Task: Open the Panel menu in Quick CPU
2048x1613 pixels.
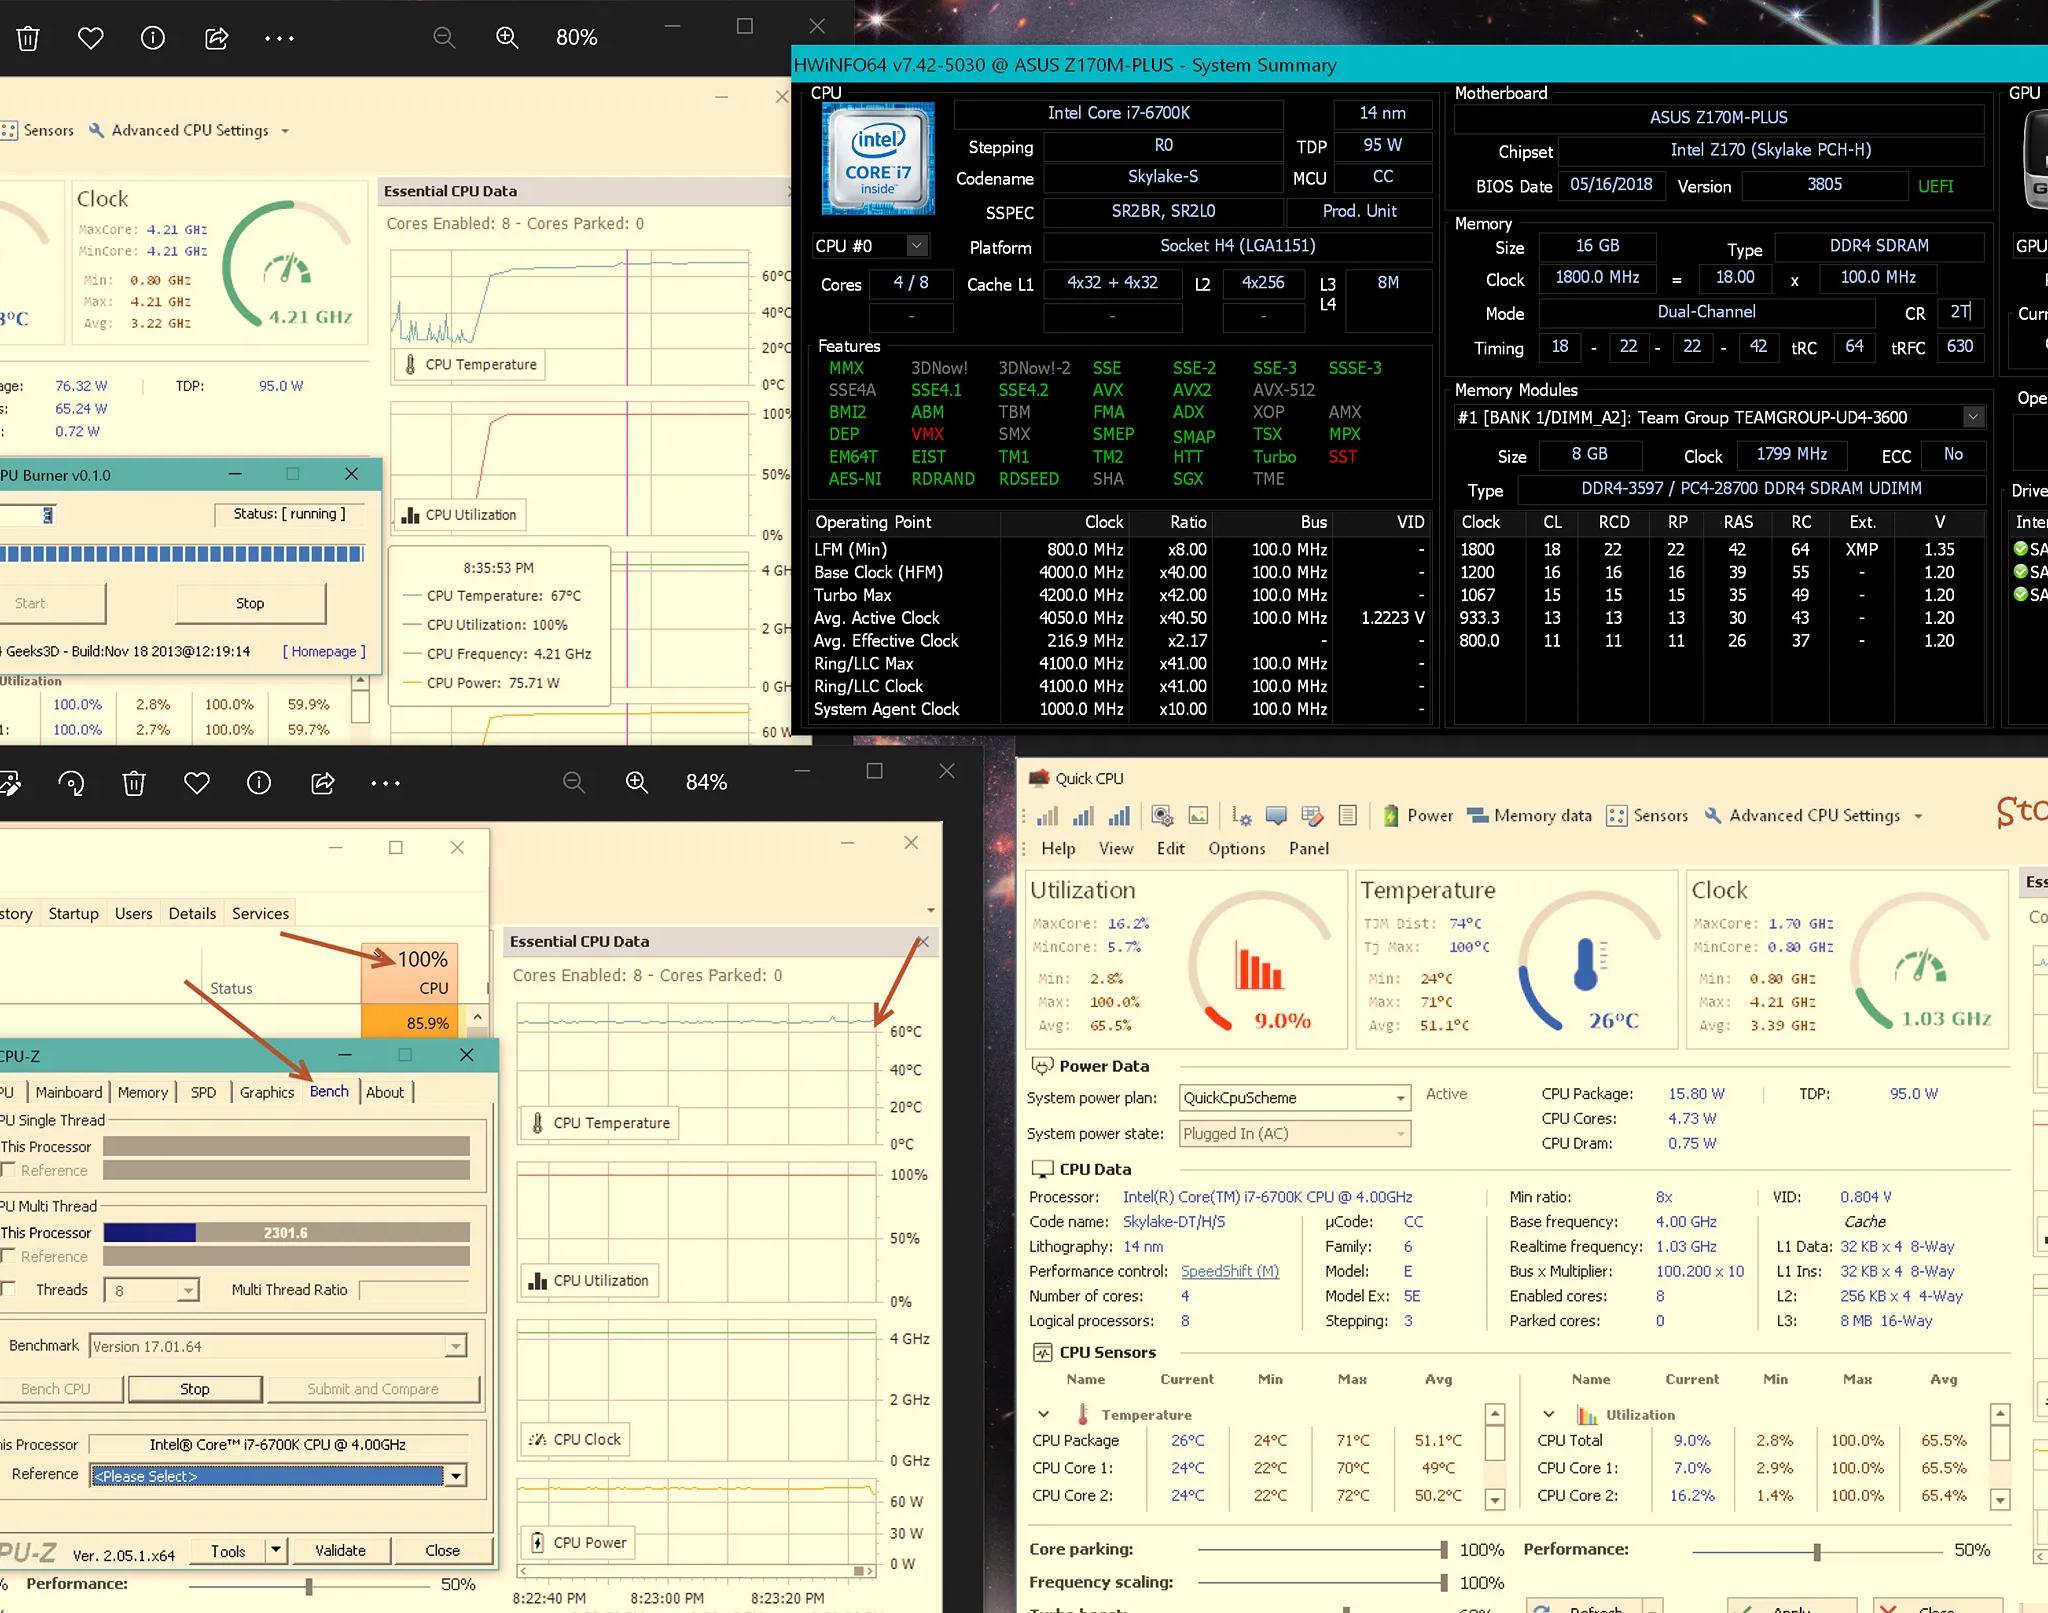Action: 1308,848
